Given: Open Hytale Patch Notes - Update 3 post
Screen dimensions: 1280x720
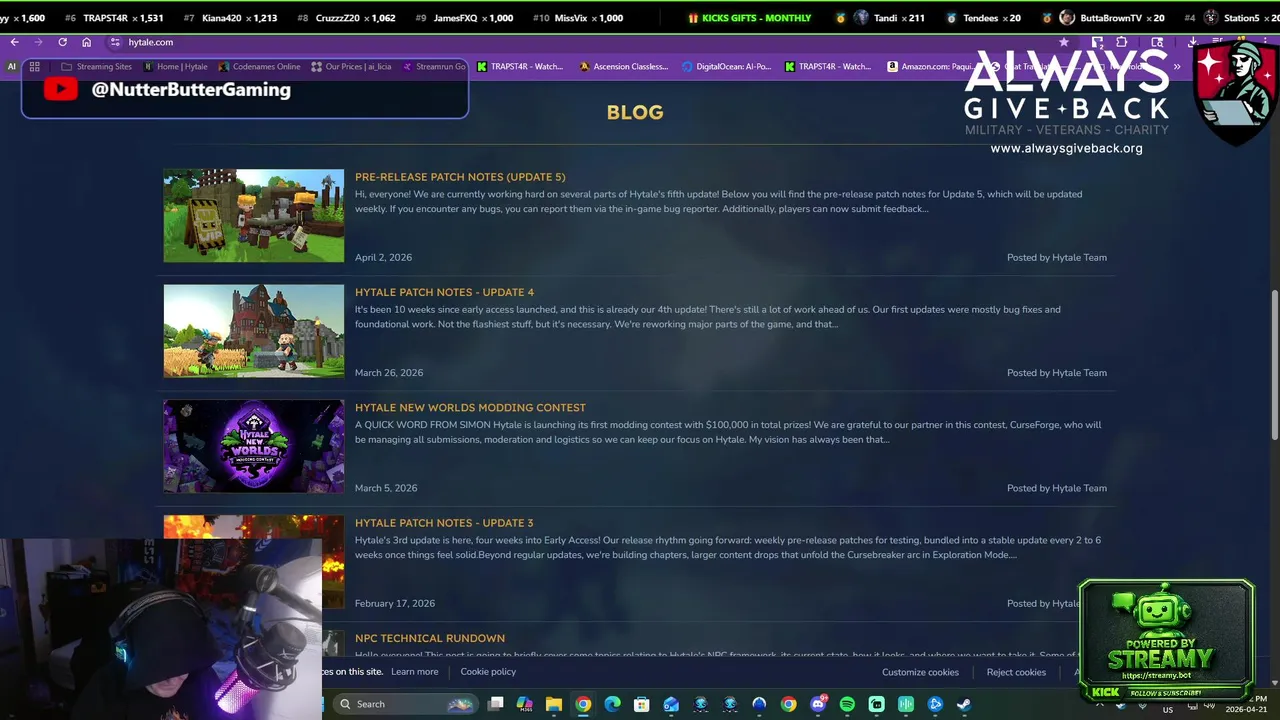Looking at the screenshot, I should point(444,523).
